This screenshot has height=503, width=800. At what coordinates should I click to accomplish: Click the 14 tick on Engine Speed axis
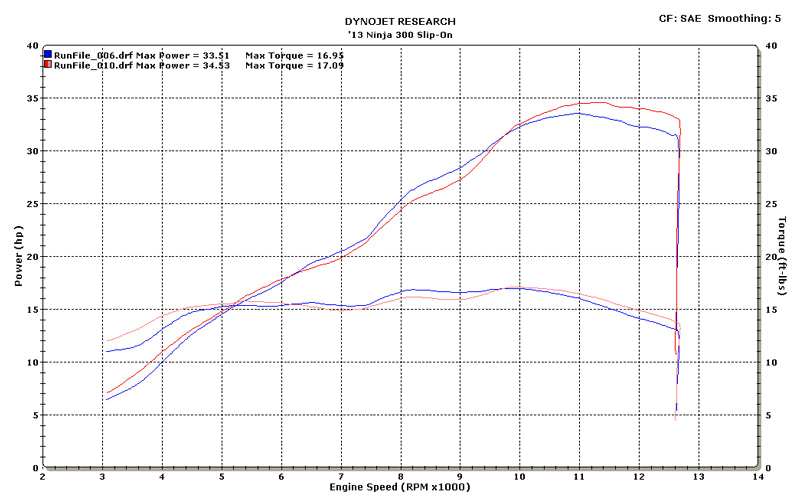click(x=756, y=477)
